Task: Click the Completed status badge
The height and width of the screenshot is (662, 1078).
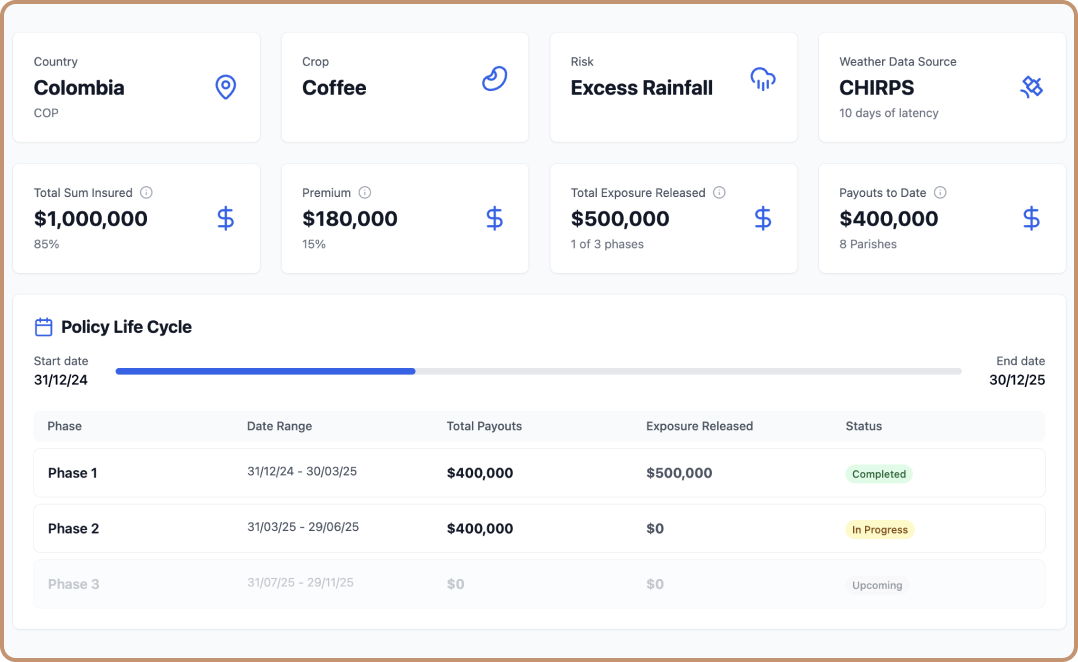Action: pos(879,474)
